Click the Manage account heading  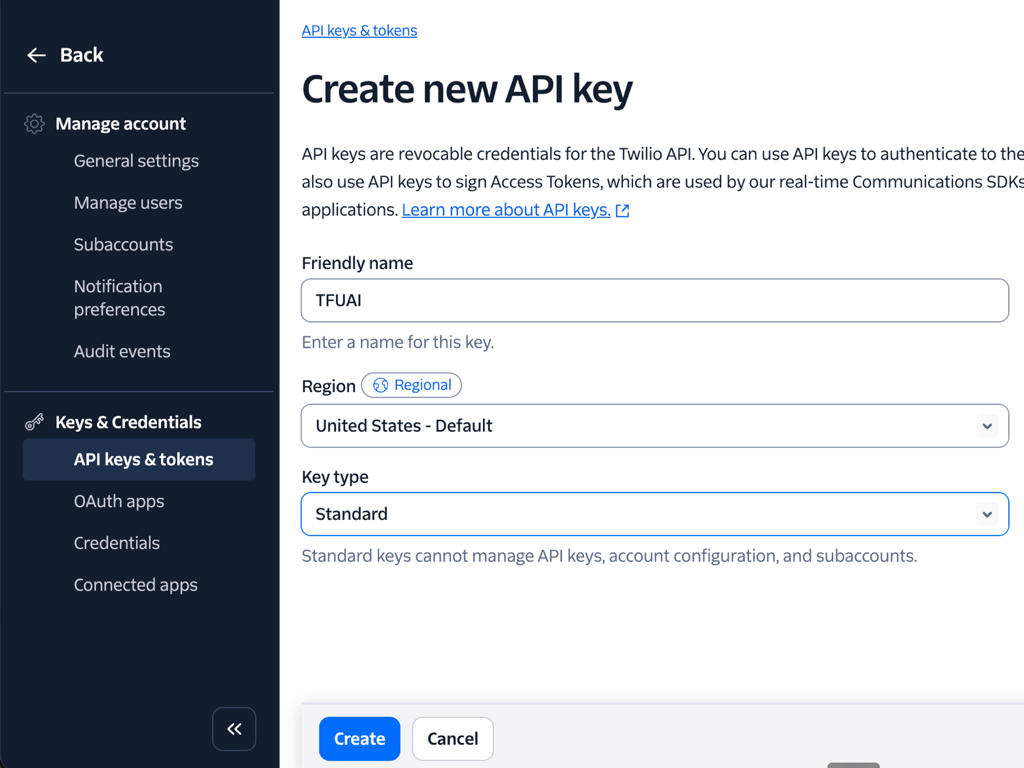click(x=121, y=123)
